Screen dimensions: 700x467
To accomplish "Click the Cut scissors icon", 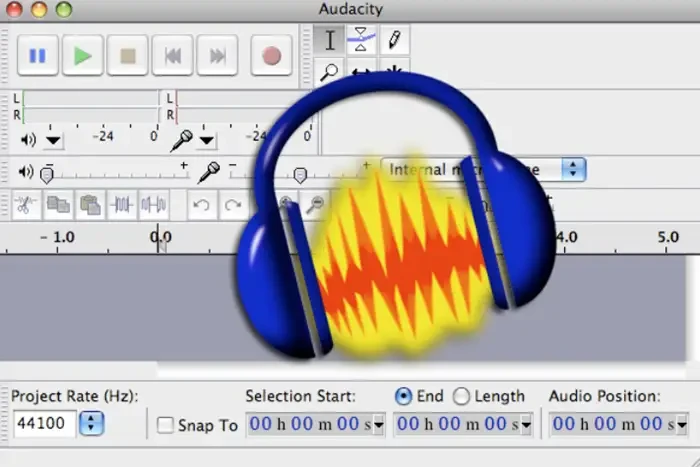I will [x=25, y=205].
